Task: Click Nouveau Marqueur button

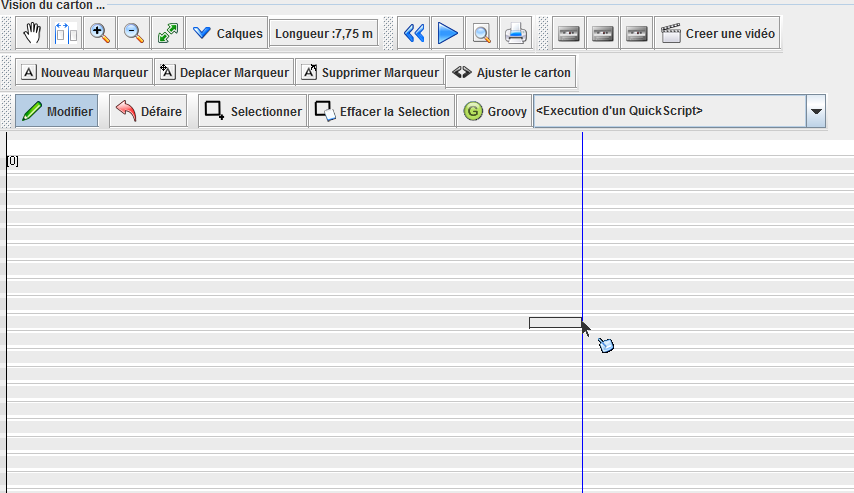Action: click(85, 73)
